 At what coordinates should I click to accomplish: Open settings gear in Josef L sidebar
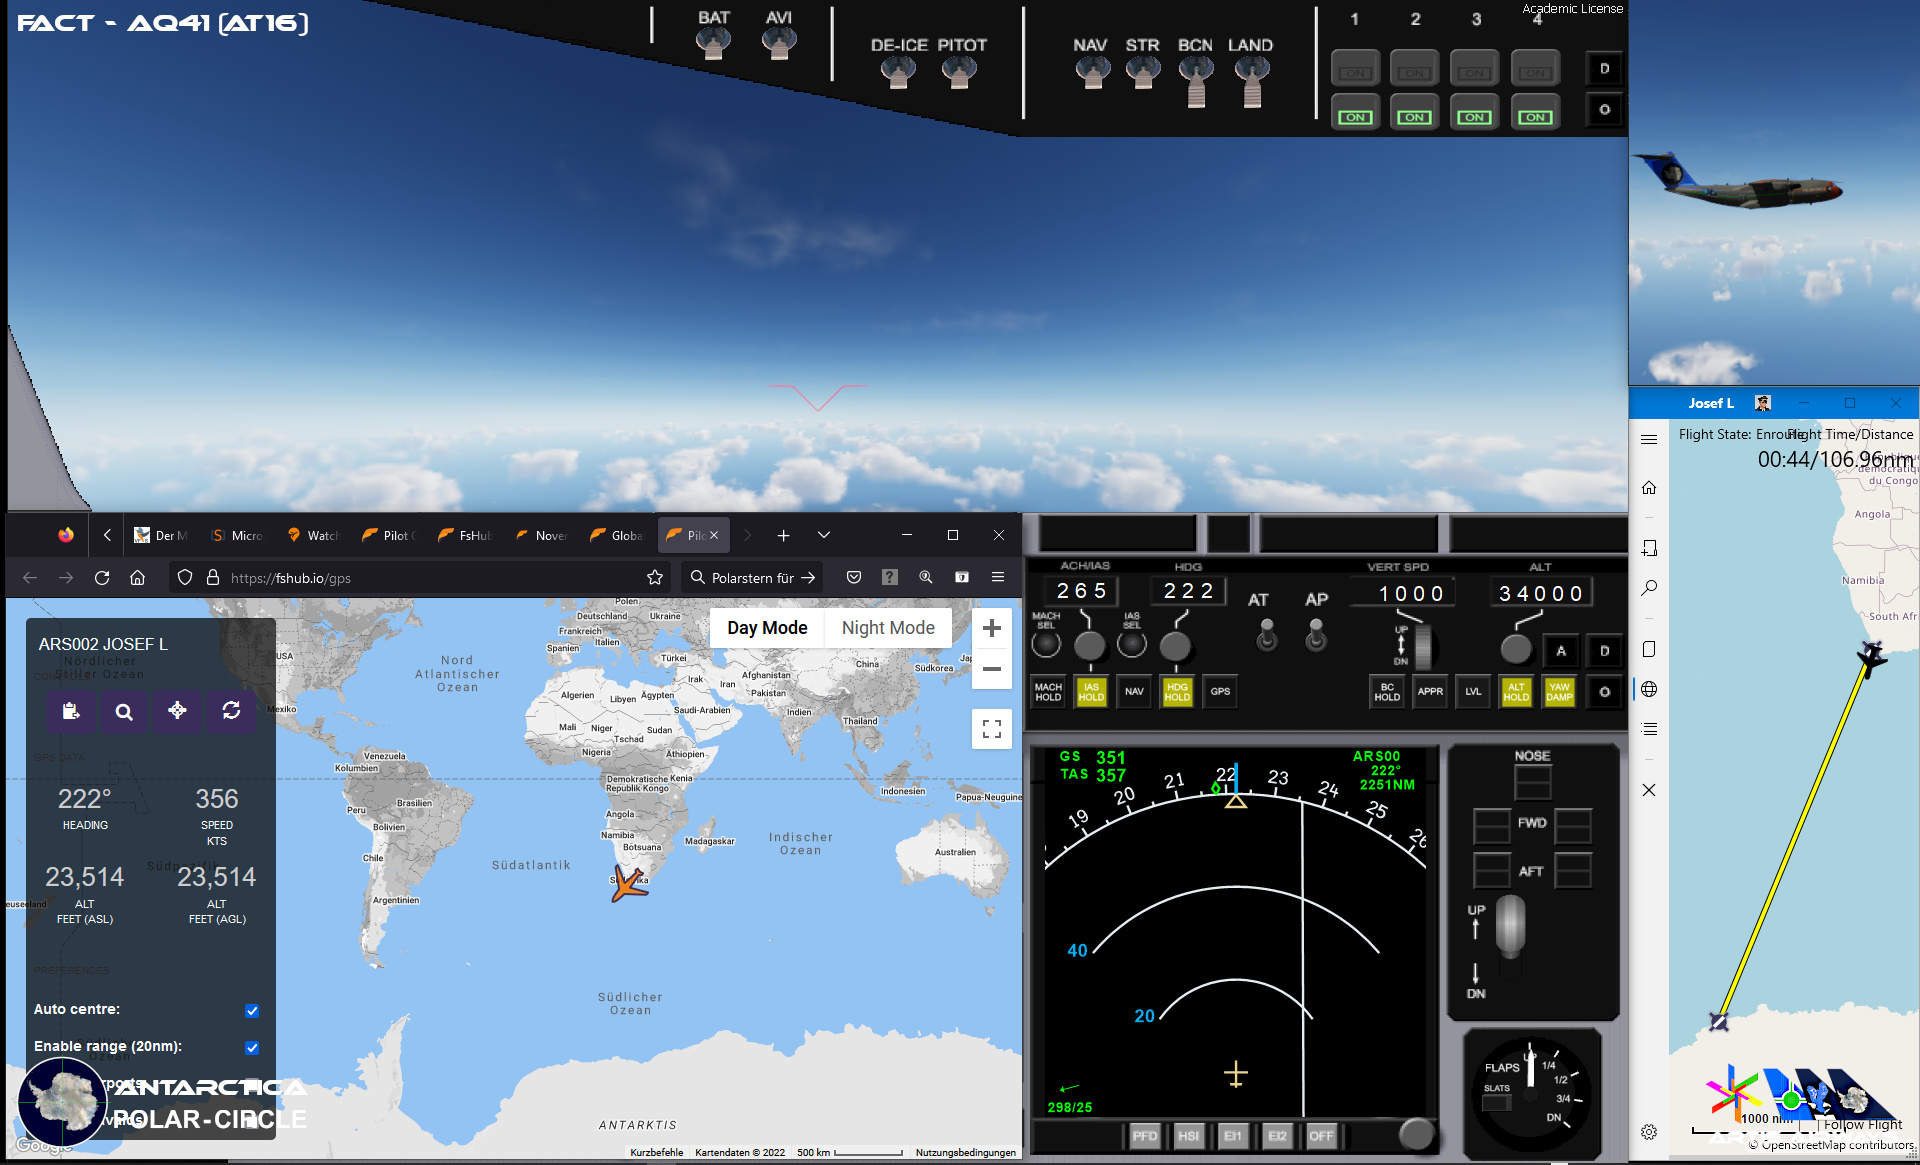(x=1649, y=1132)
